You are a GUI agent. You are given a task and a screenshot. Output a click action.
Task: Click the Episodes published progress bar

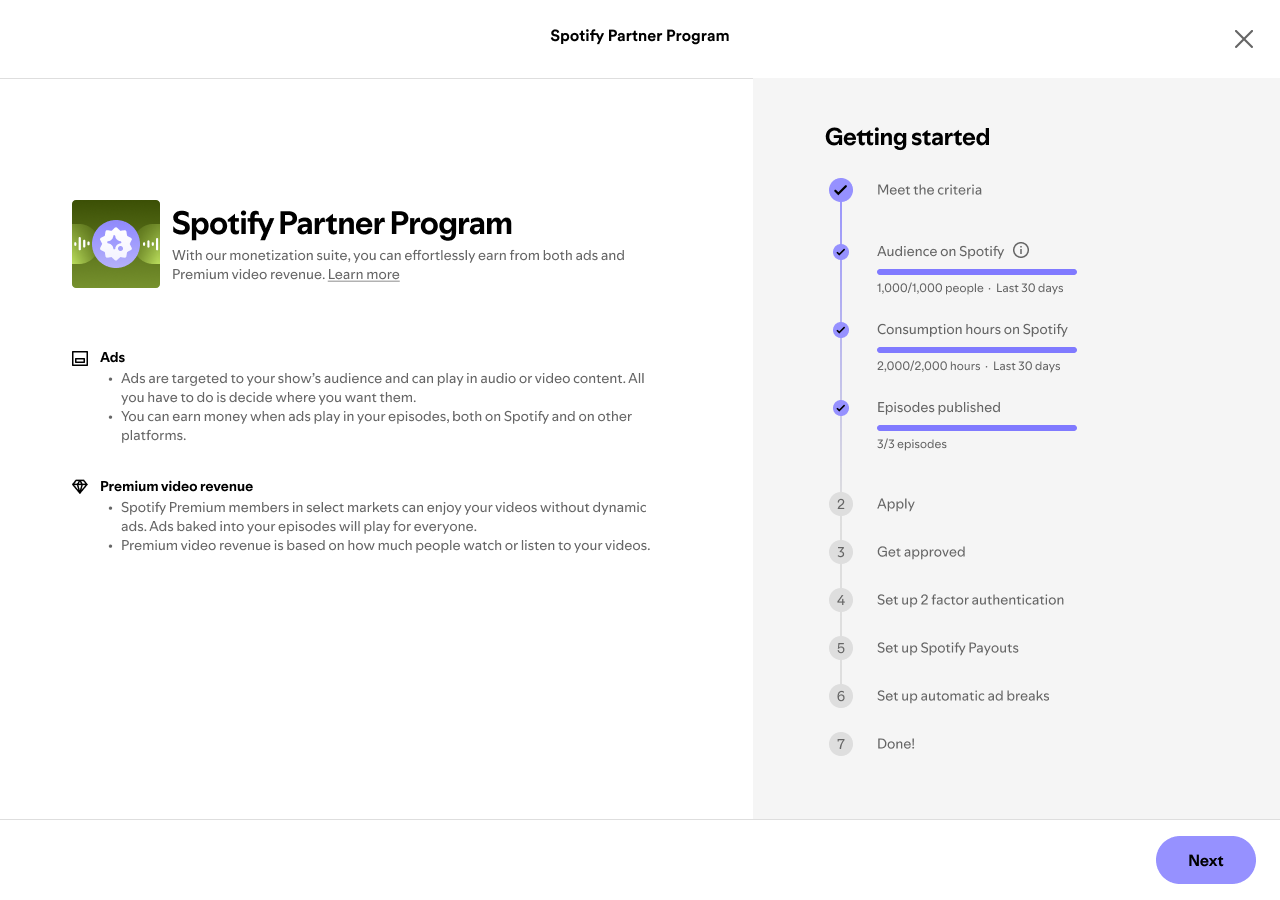977,428
